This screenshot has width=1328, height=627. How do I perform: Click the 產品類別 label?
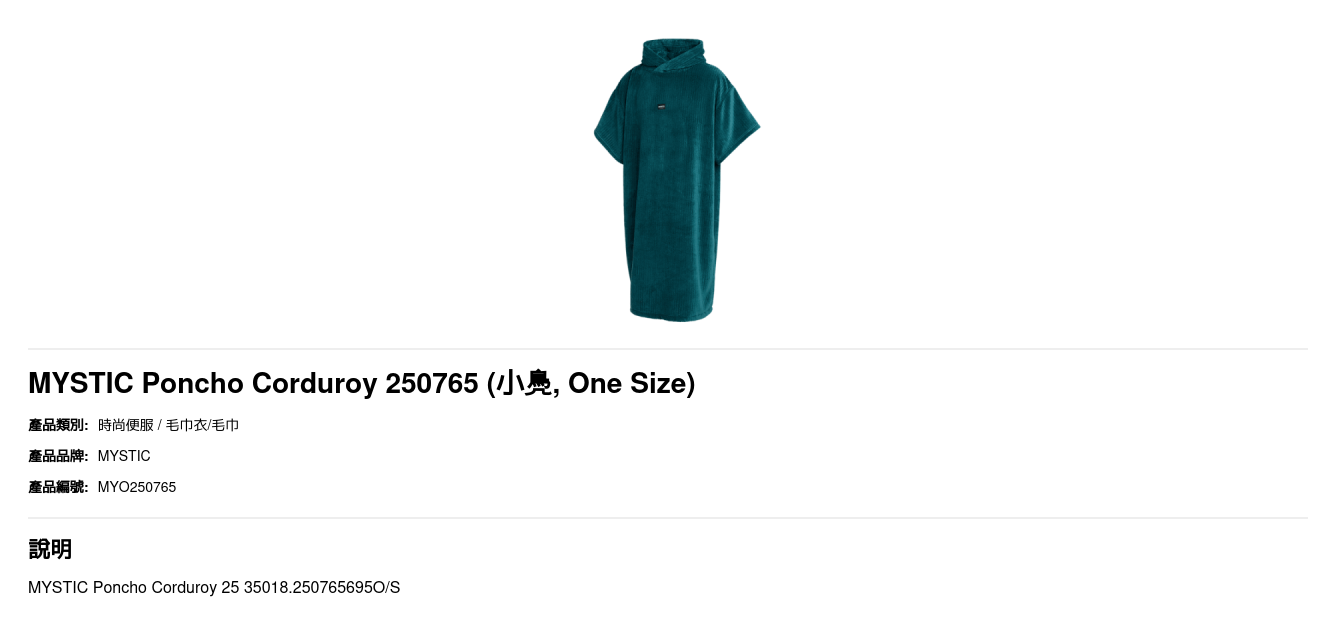coord(58,425)
